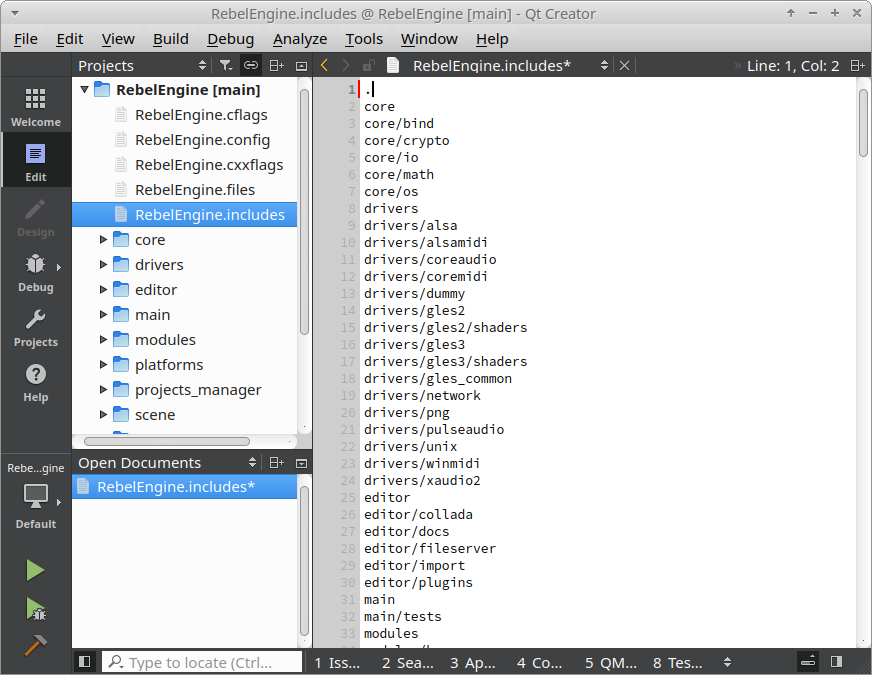
Task: Open the Edit menu
Action: (x=70, y=39)
